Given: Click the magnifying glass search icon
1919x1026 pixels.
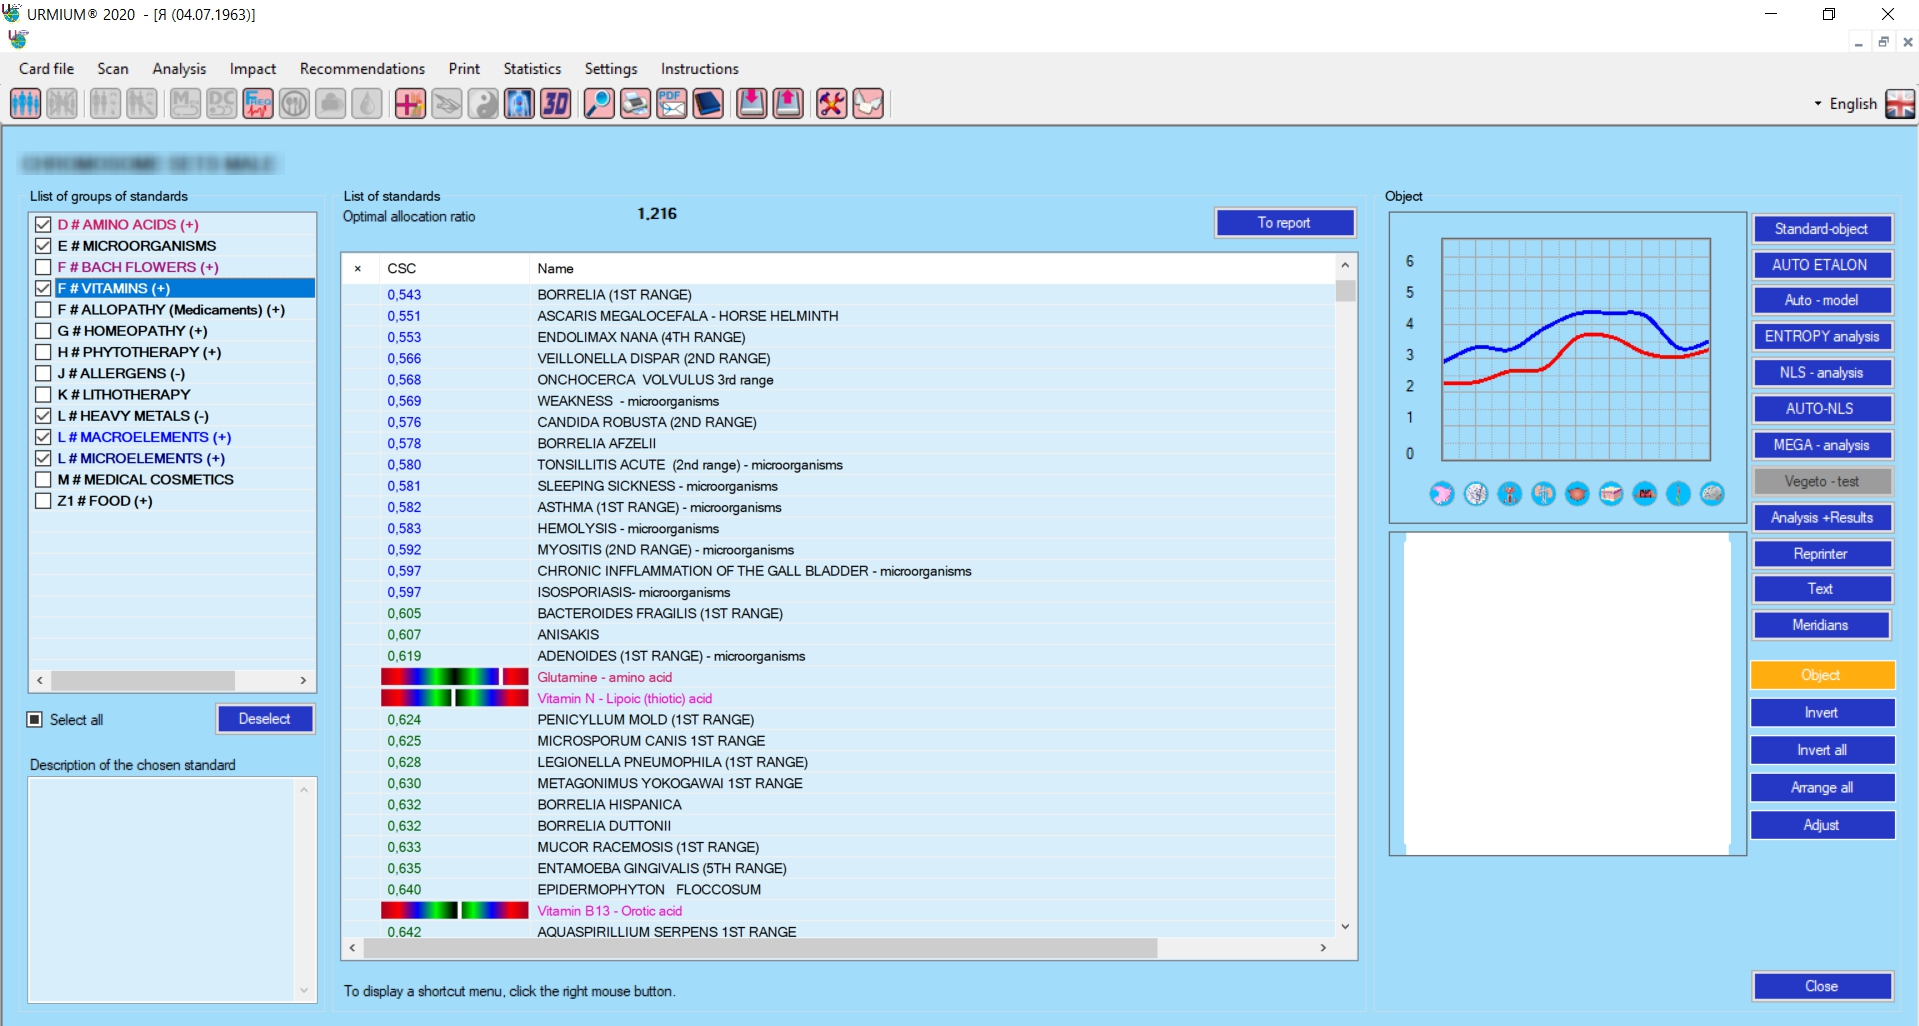Looking at the screenshot, I should tap(598, 104).
